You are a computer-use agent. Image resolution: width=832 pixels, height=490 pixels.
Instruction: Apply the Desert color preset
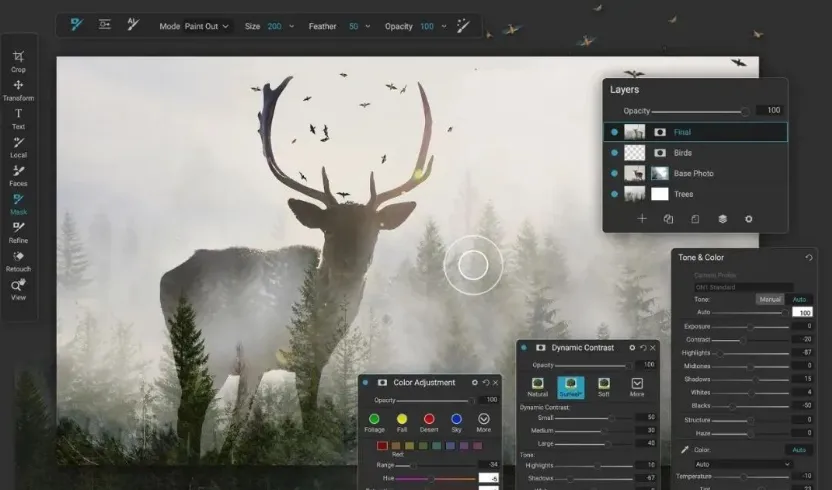(x=429, y=423)
